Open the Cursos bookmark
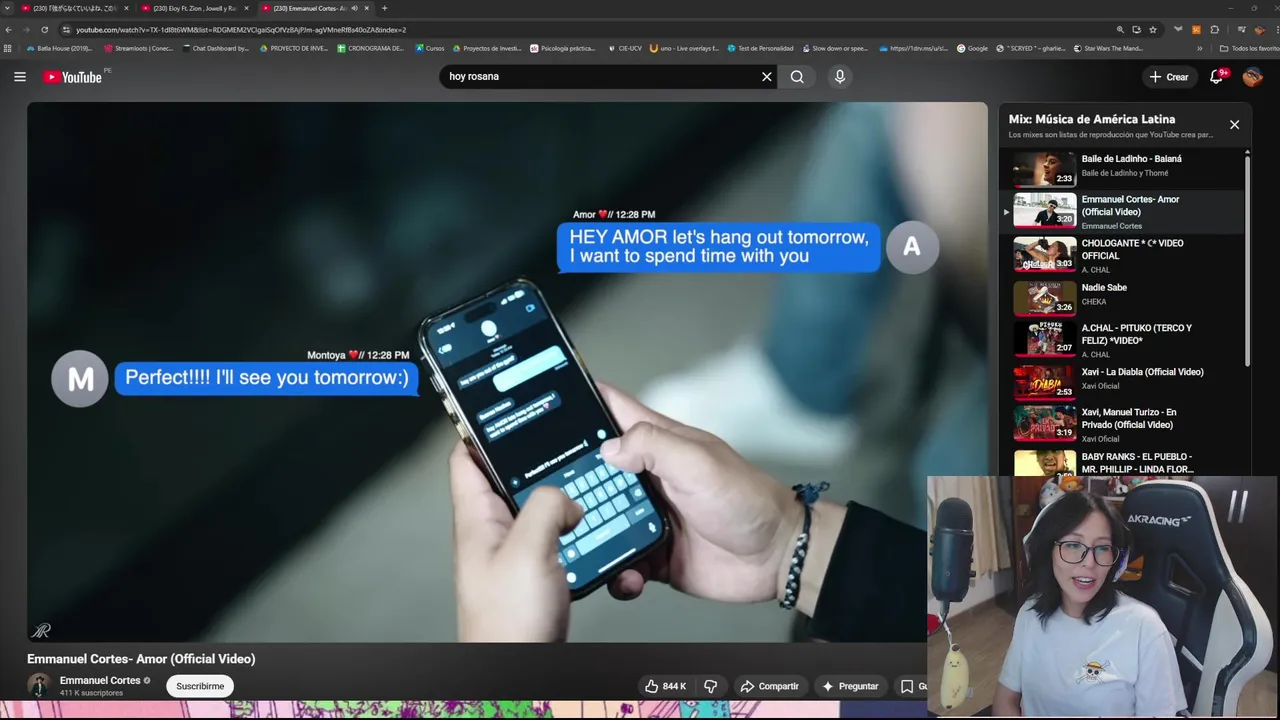Viewport: 1280px width, 720px height. click(x=430, y=48)
